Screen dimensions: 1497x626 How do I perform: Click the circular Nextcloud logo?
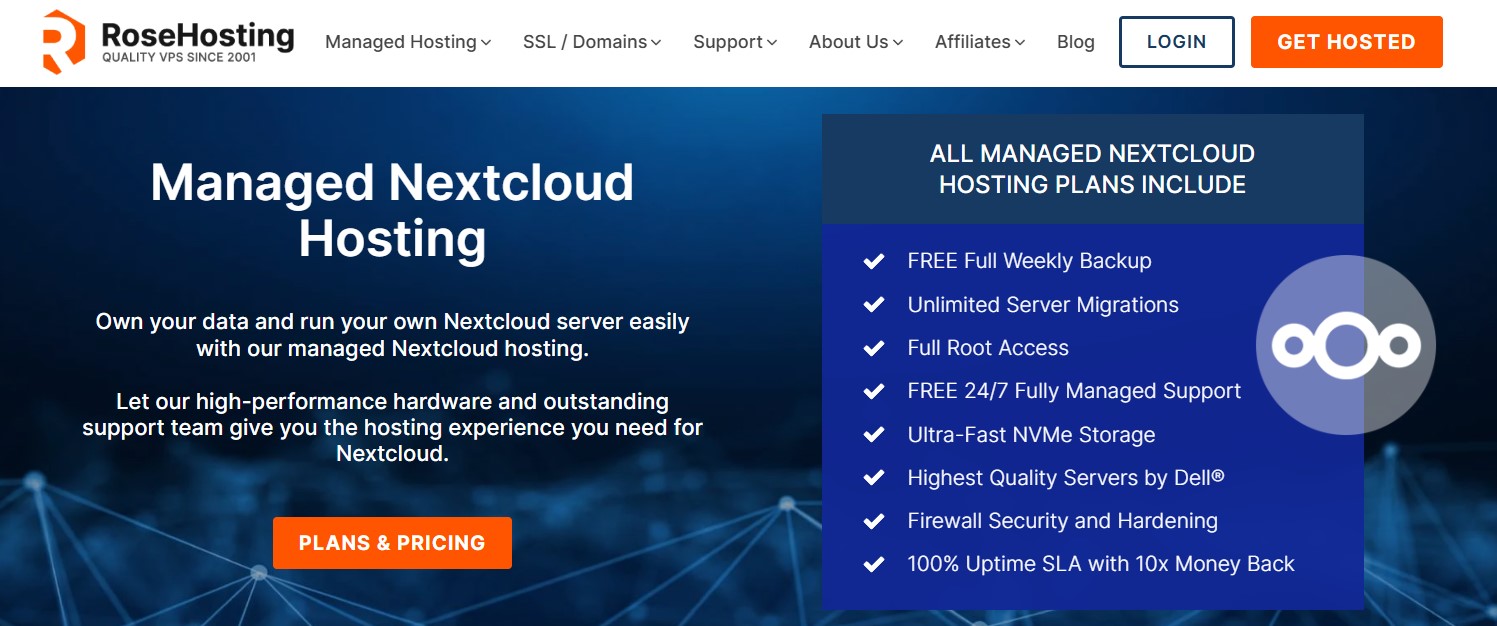pyautogui.click(x=1345, y=345)
